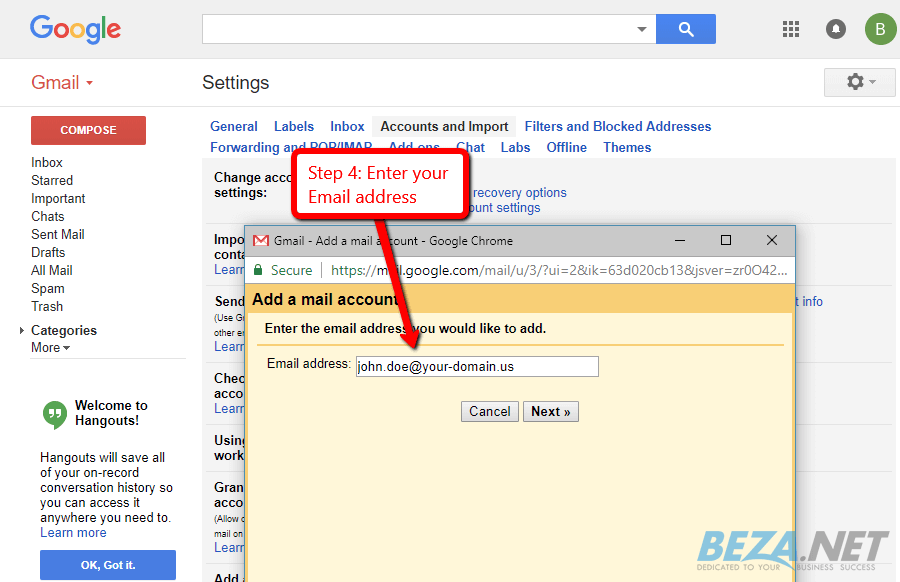Viewport: 900px width, 582px height.
Task: Click the COMPOSE button
Action: tap(88, 130)
